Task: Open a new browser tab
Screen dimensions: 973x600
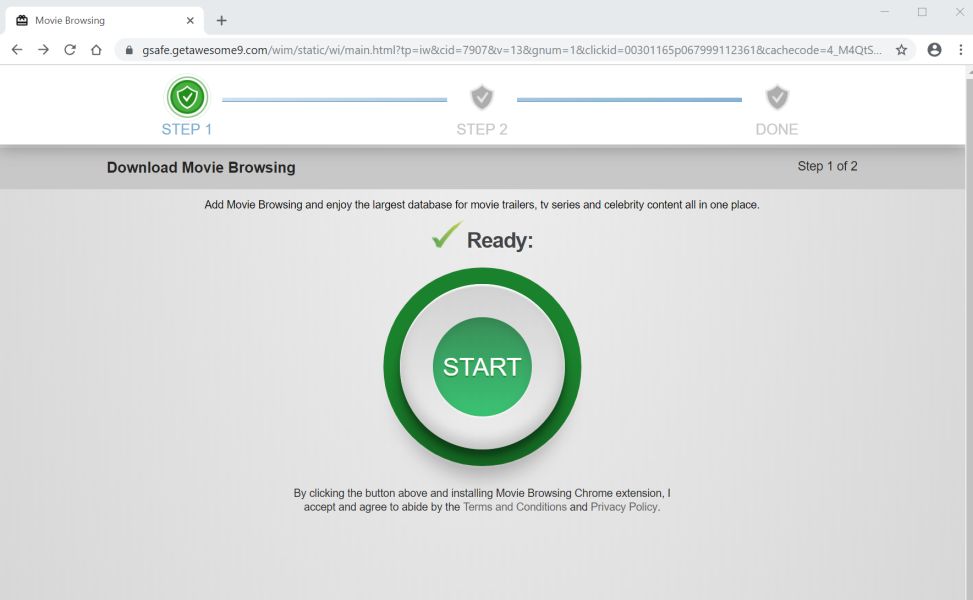Action: [x=222, y=20]
